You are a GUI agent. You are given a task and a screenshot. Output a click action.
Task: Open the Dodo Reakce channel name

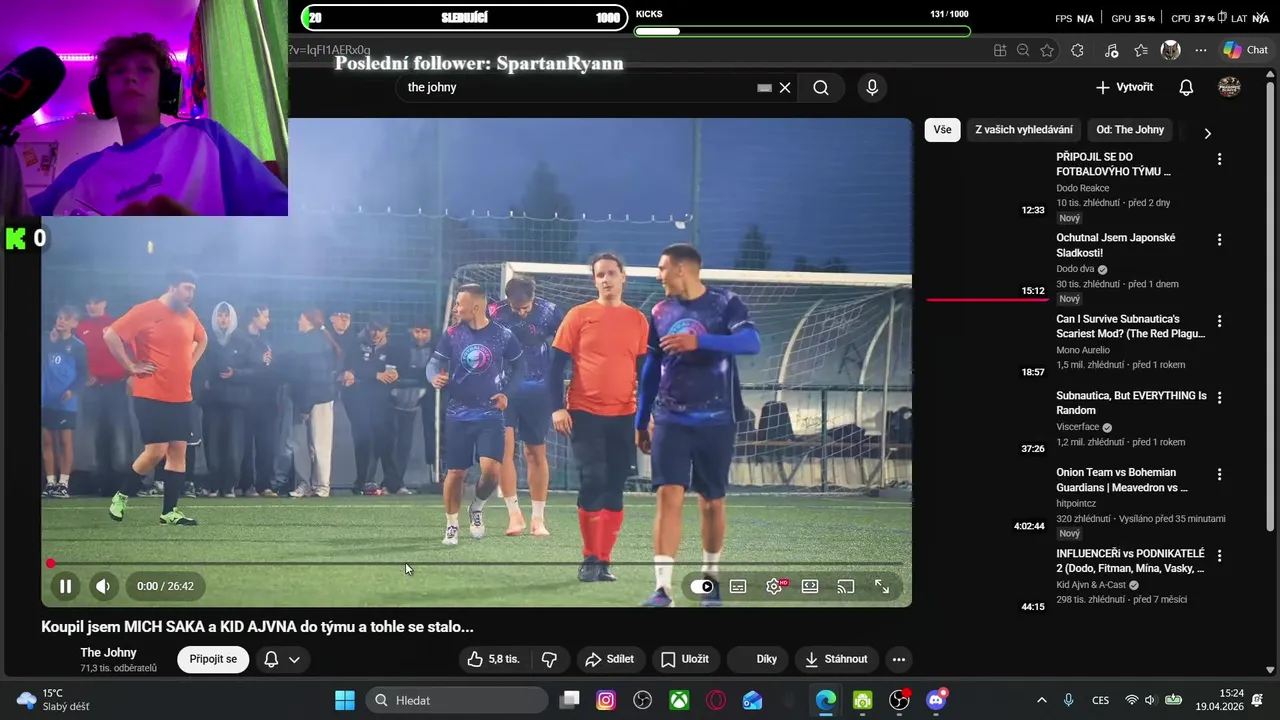(1083, 188)
